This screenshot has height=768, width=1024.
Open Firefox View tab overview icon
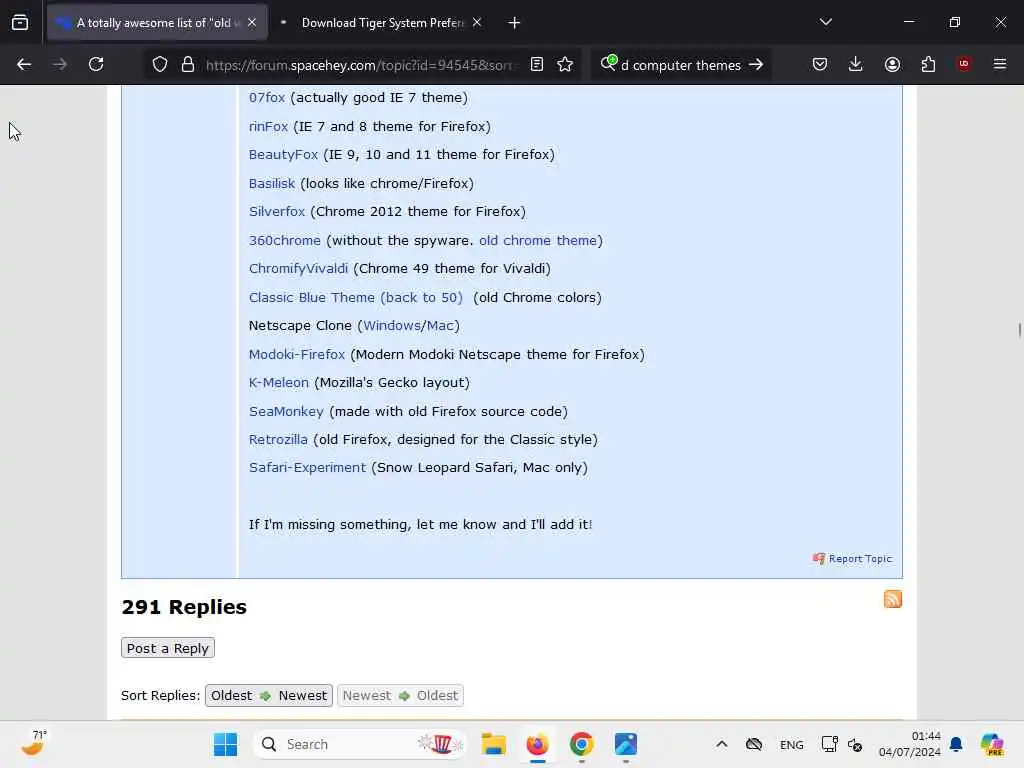coord(20,23)
